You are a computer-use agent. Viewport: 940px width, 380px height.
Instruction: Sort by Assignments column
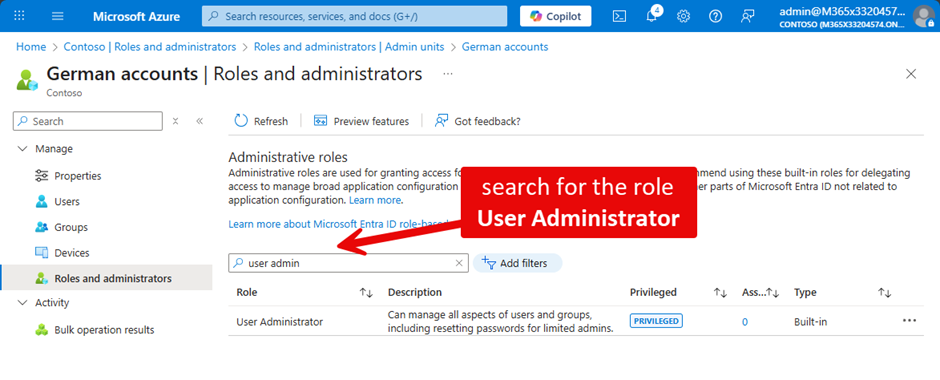pyautogui.click(x=773, y=292)
